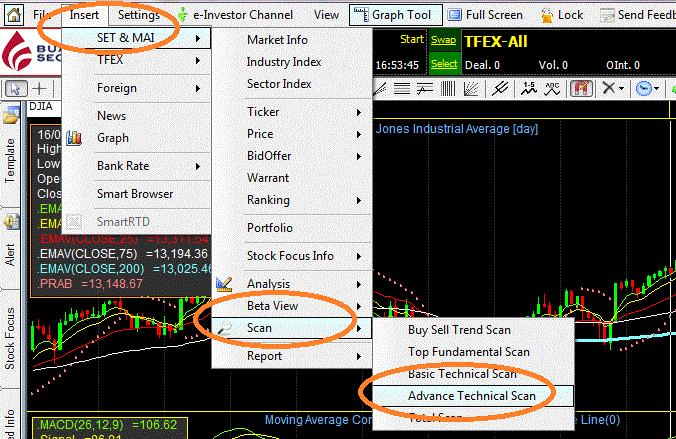Expand the Price submenu
This screenshot has height=439, width=676.
tap(292, 134)
